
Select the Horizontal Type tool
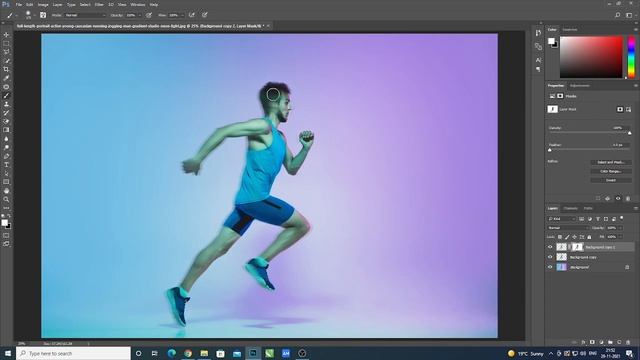coord(6,165)
